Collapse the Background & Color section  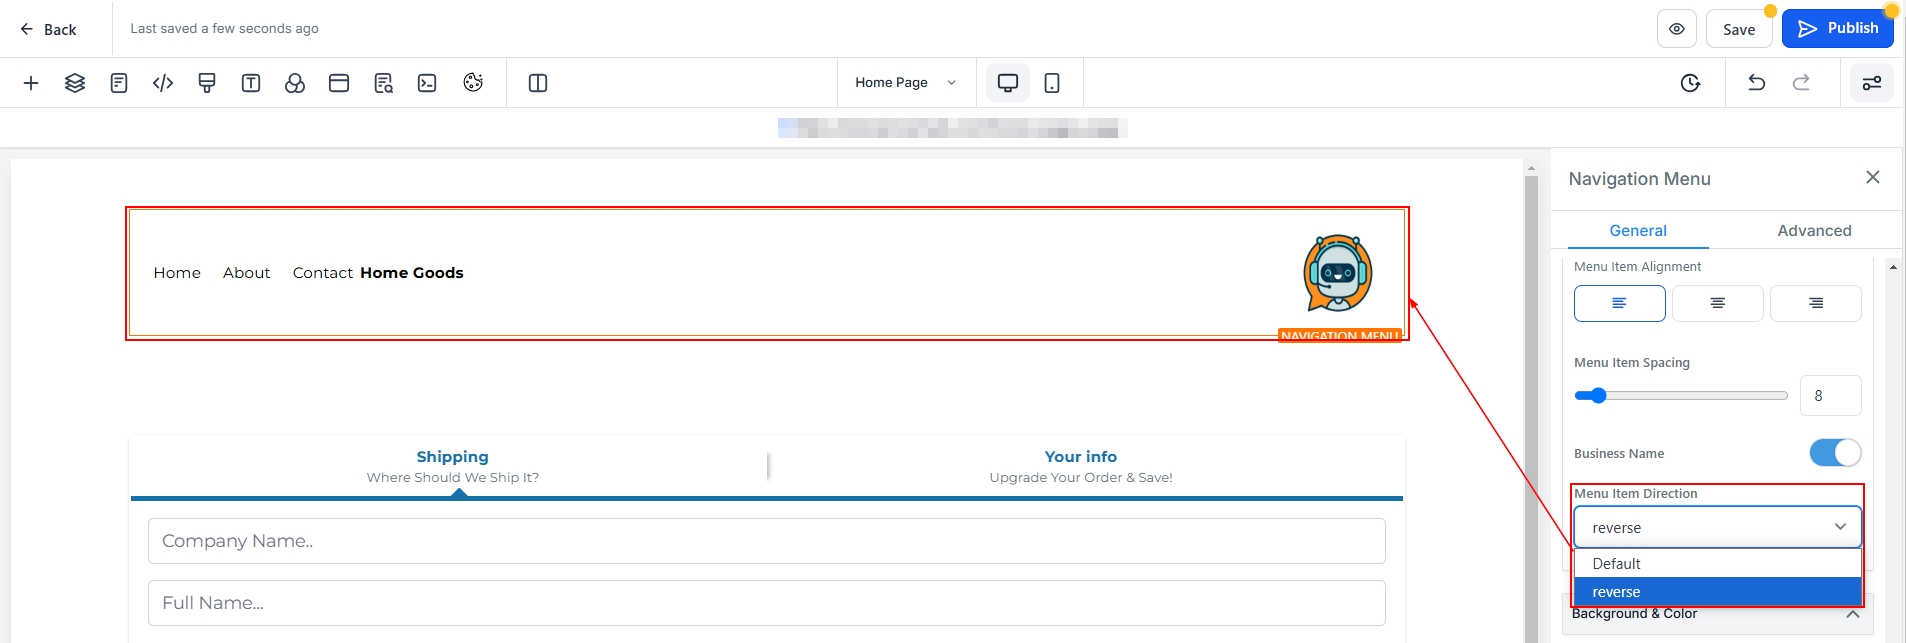tap(1852, 614)
